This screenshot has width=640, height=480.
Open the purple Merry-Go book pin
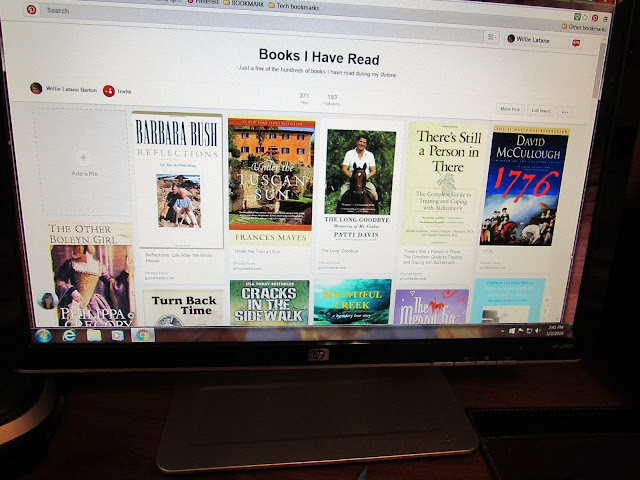click(431, 307)
